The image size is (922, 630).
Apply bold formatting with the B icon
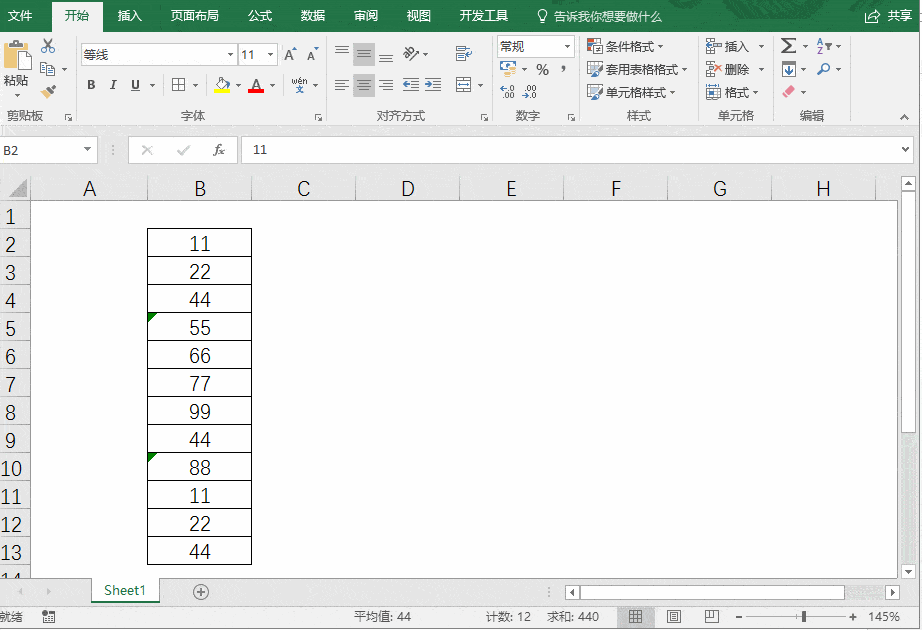91,85
